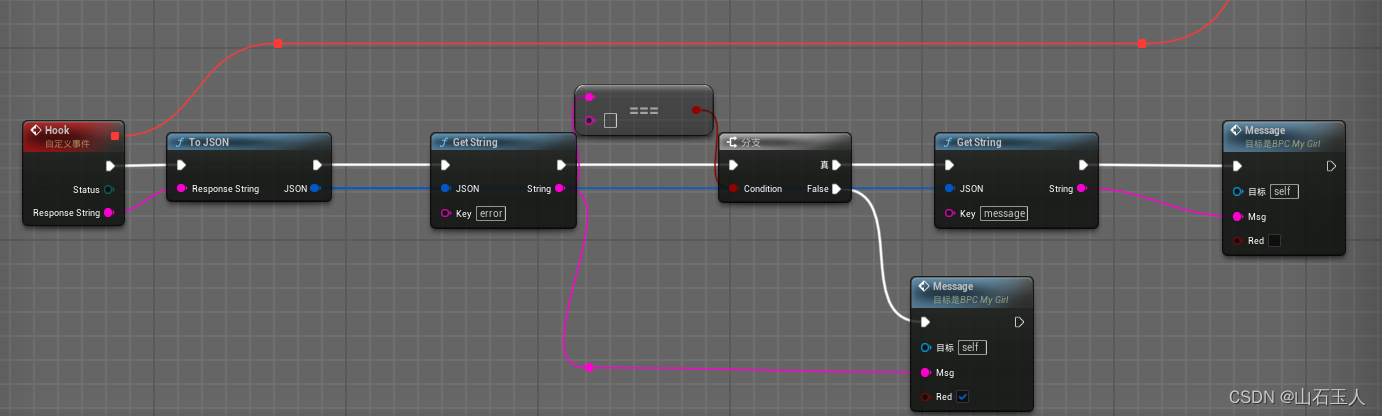Image resolution: width=1382 pixels, height=416 pixels.
Task: Click 目标 pin on upper-right Message node
Action: (1238, 191)
